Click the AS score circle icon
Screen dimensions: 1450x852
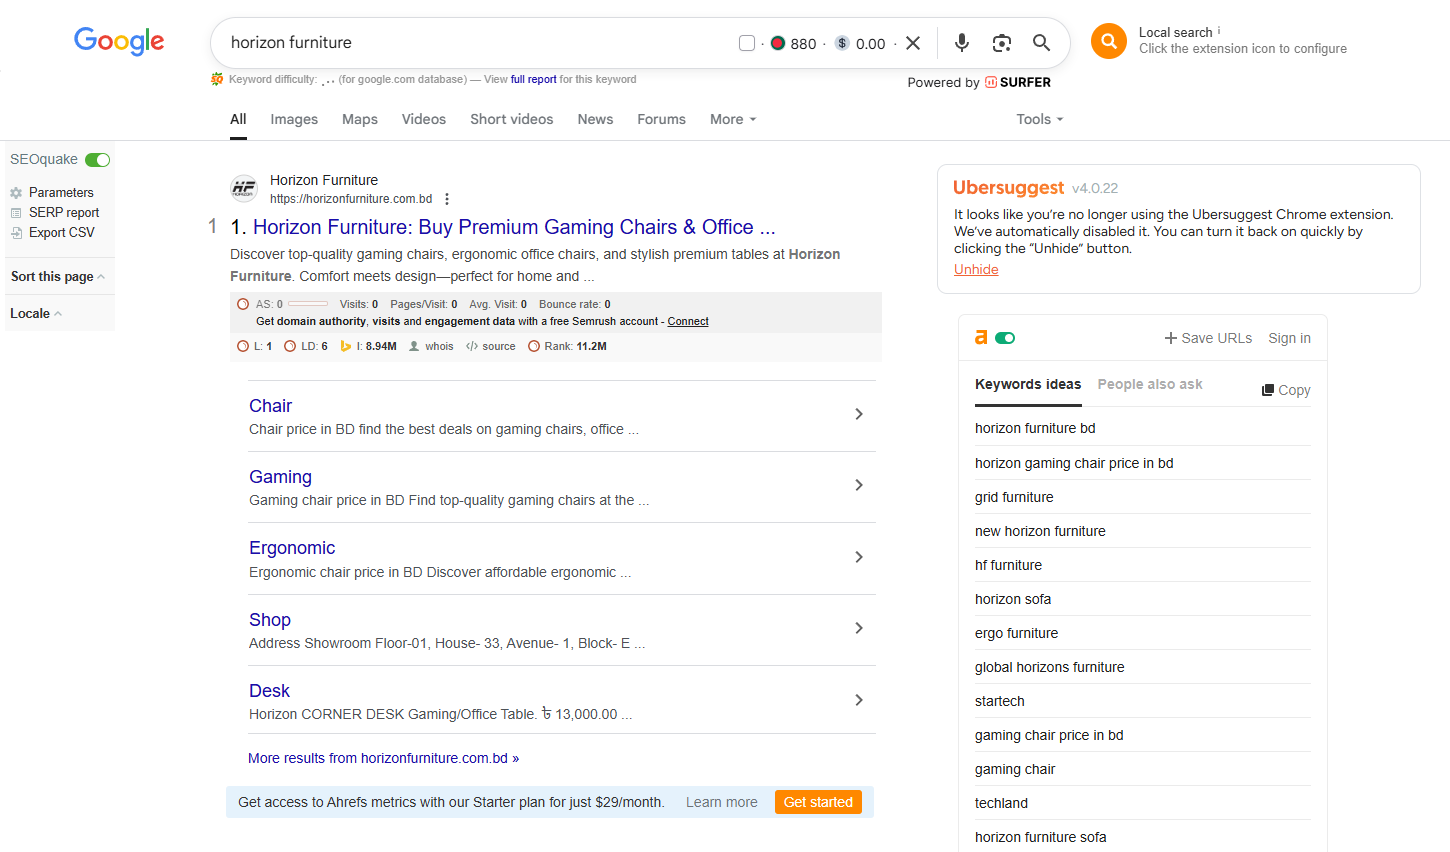(243, 304)
